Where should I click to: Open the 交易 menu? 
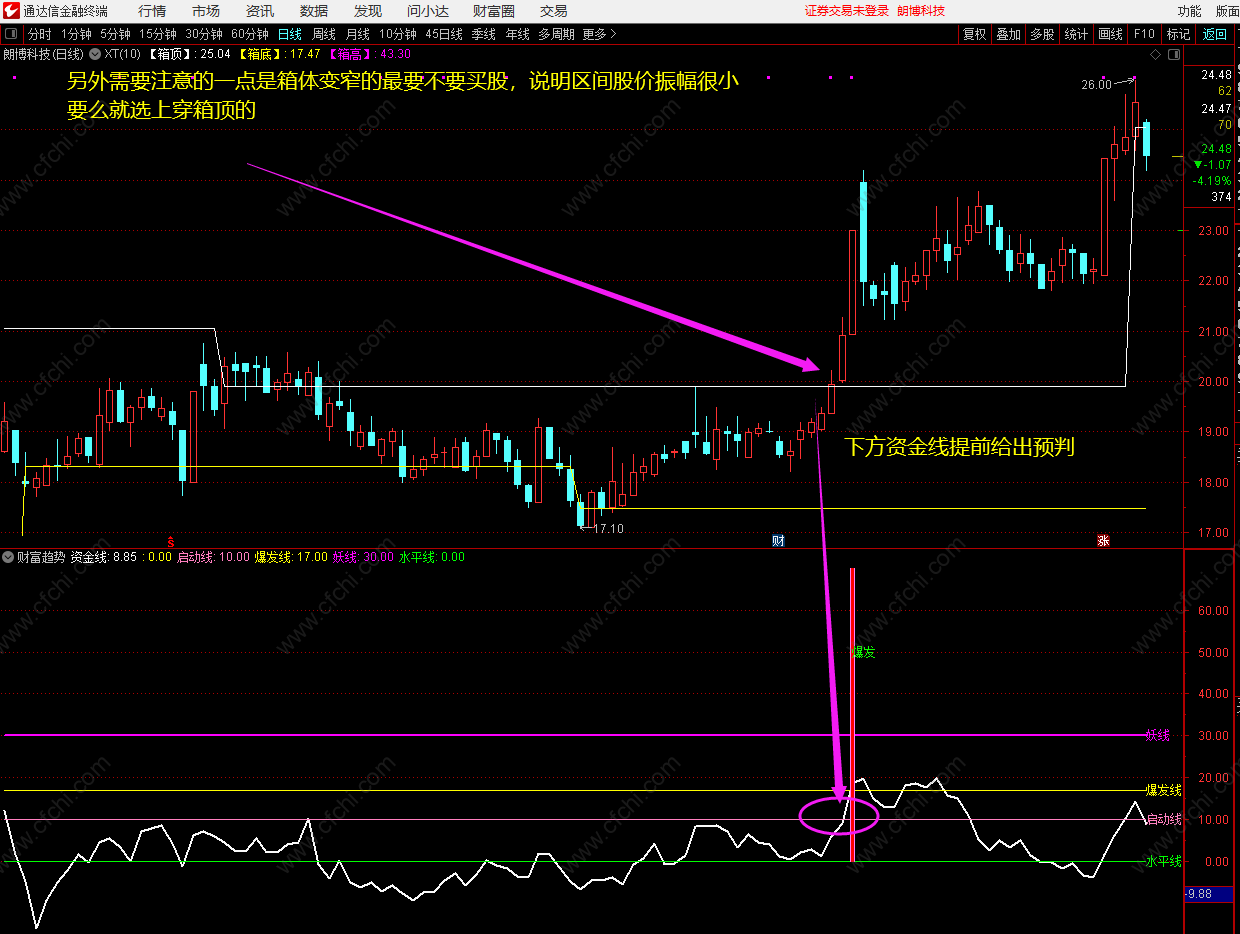[554, 11]
